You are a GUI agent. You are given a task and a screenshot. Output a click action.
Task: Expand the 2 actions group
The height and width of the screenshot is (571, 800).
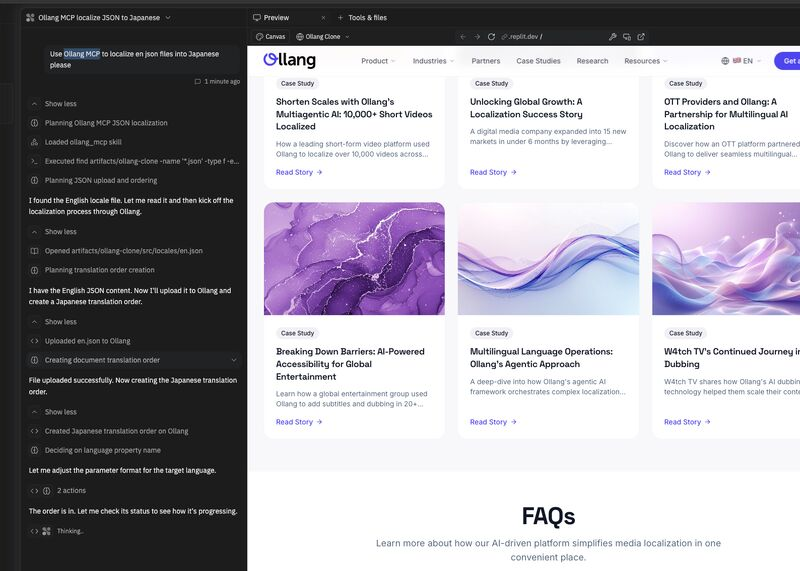click(58, 491)
